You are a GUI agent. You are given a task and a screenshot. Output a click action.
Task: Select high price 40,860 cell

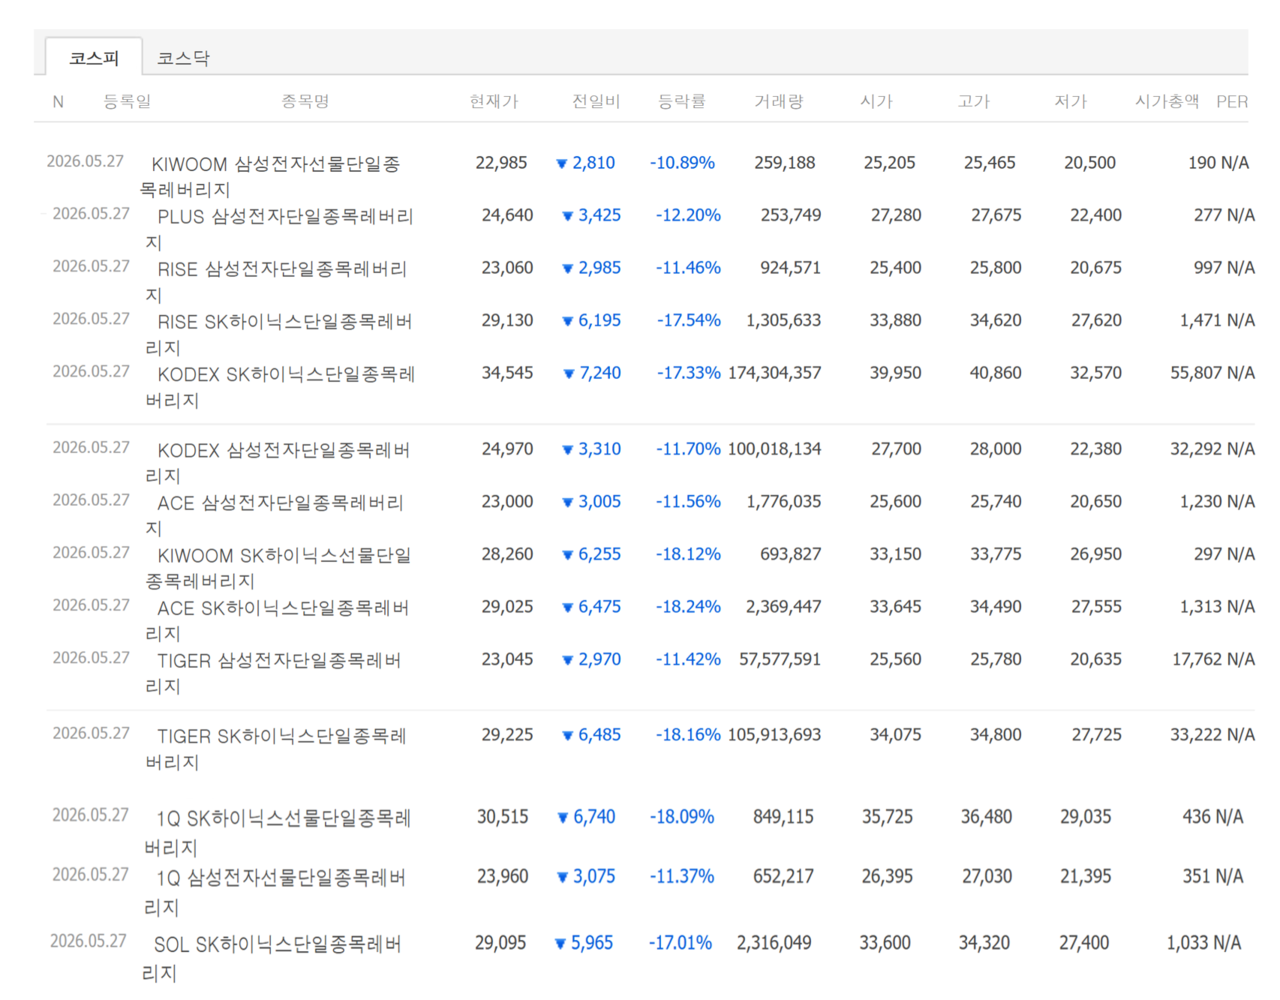pyautogui.click(x=996, y=373)
